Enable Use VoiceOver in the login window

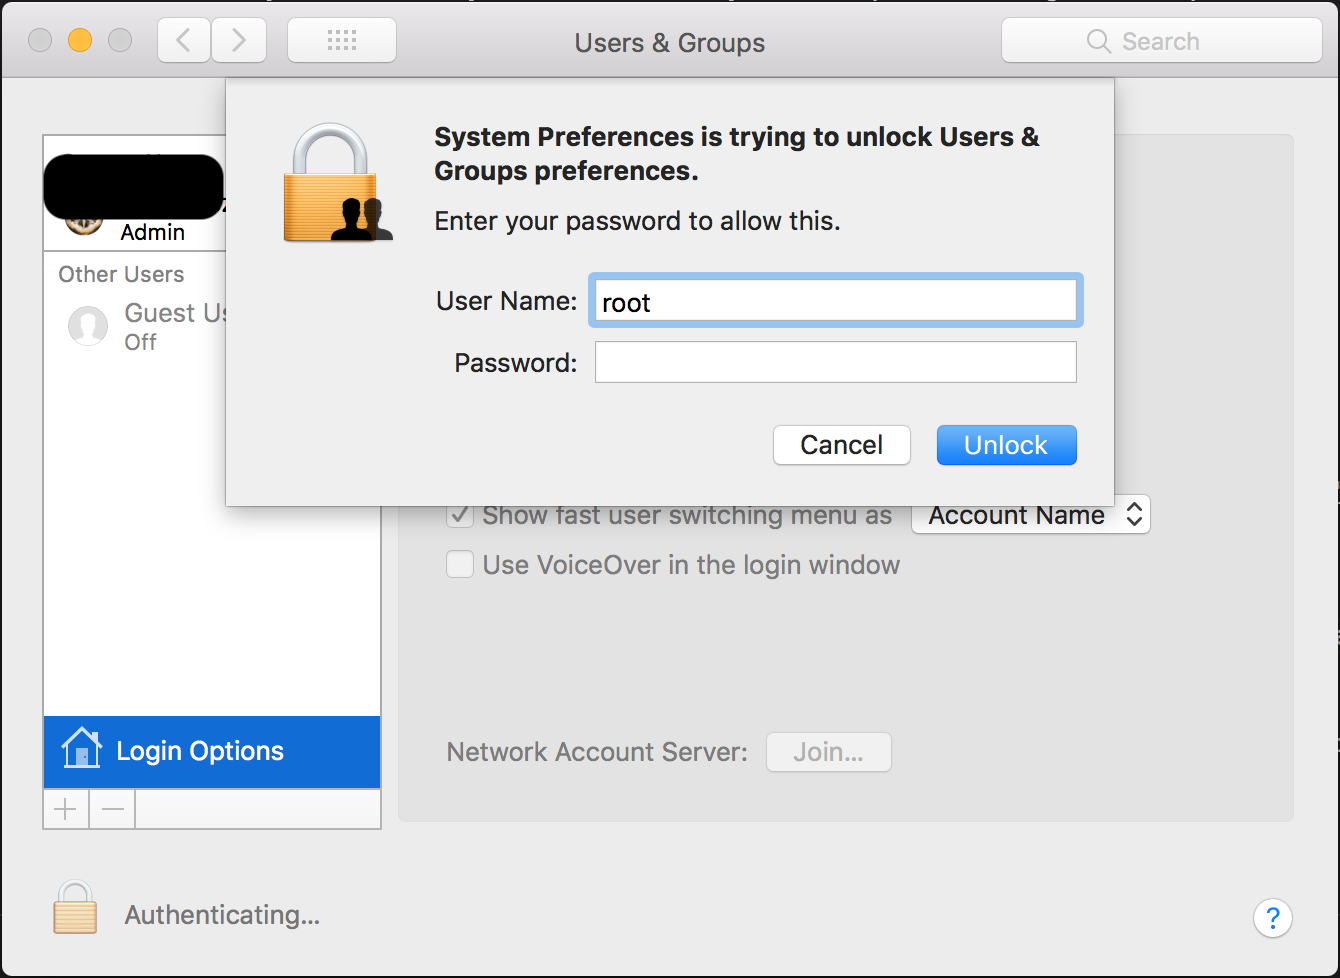pos(460,565)
